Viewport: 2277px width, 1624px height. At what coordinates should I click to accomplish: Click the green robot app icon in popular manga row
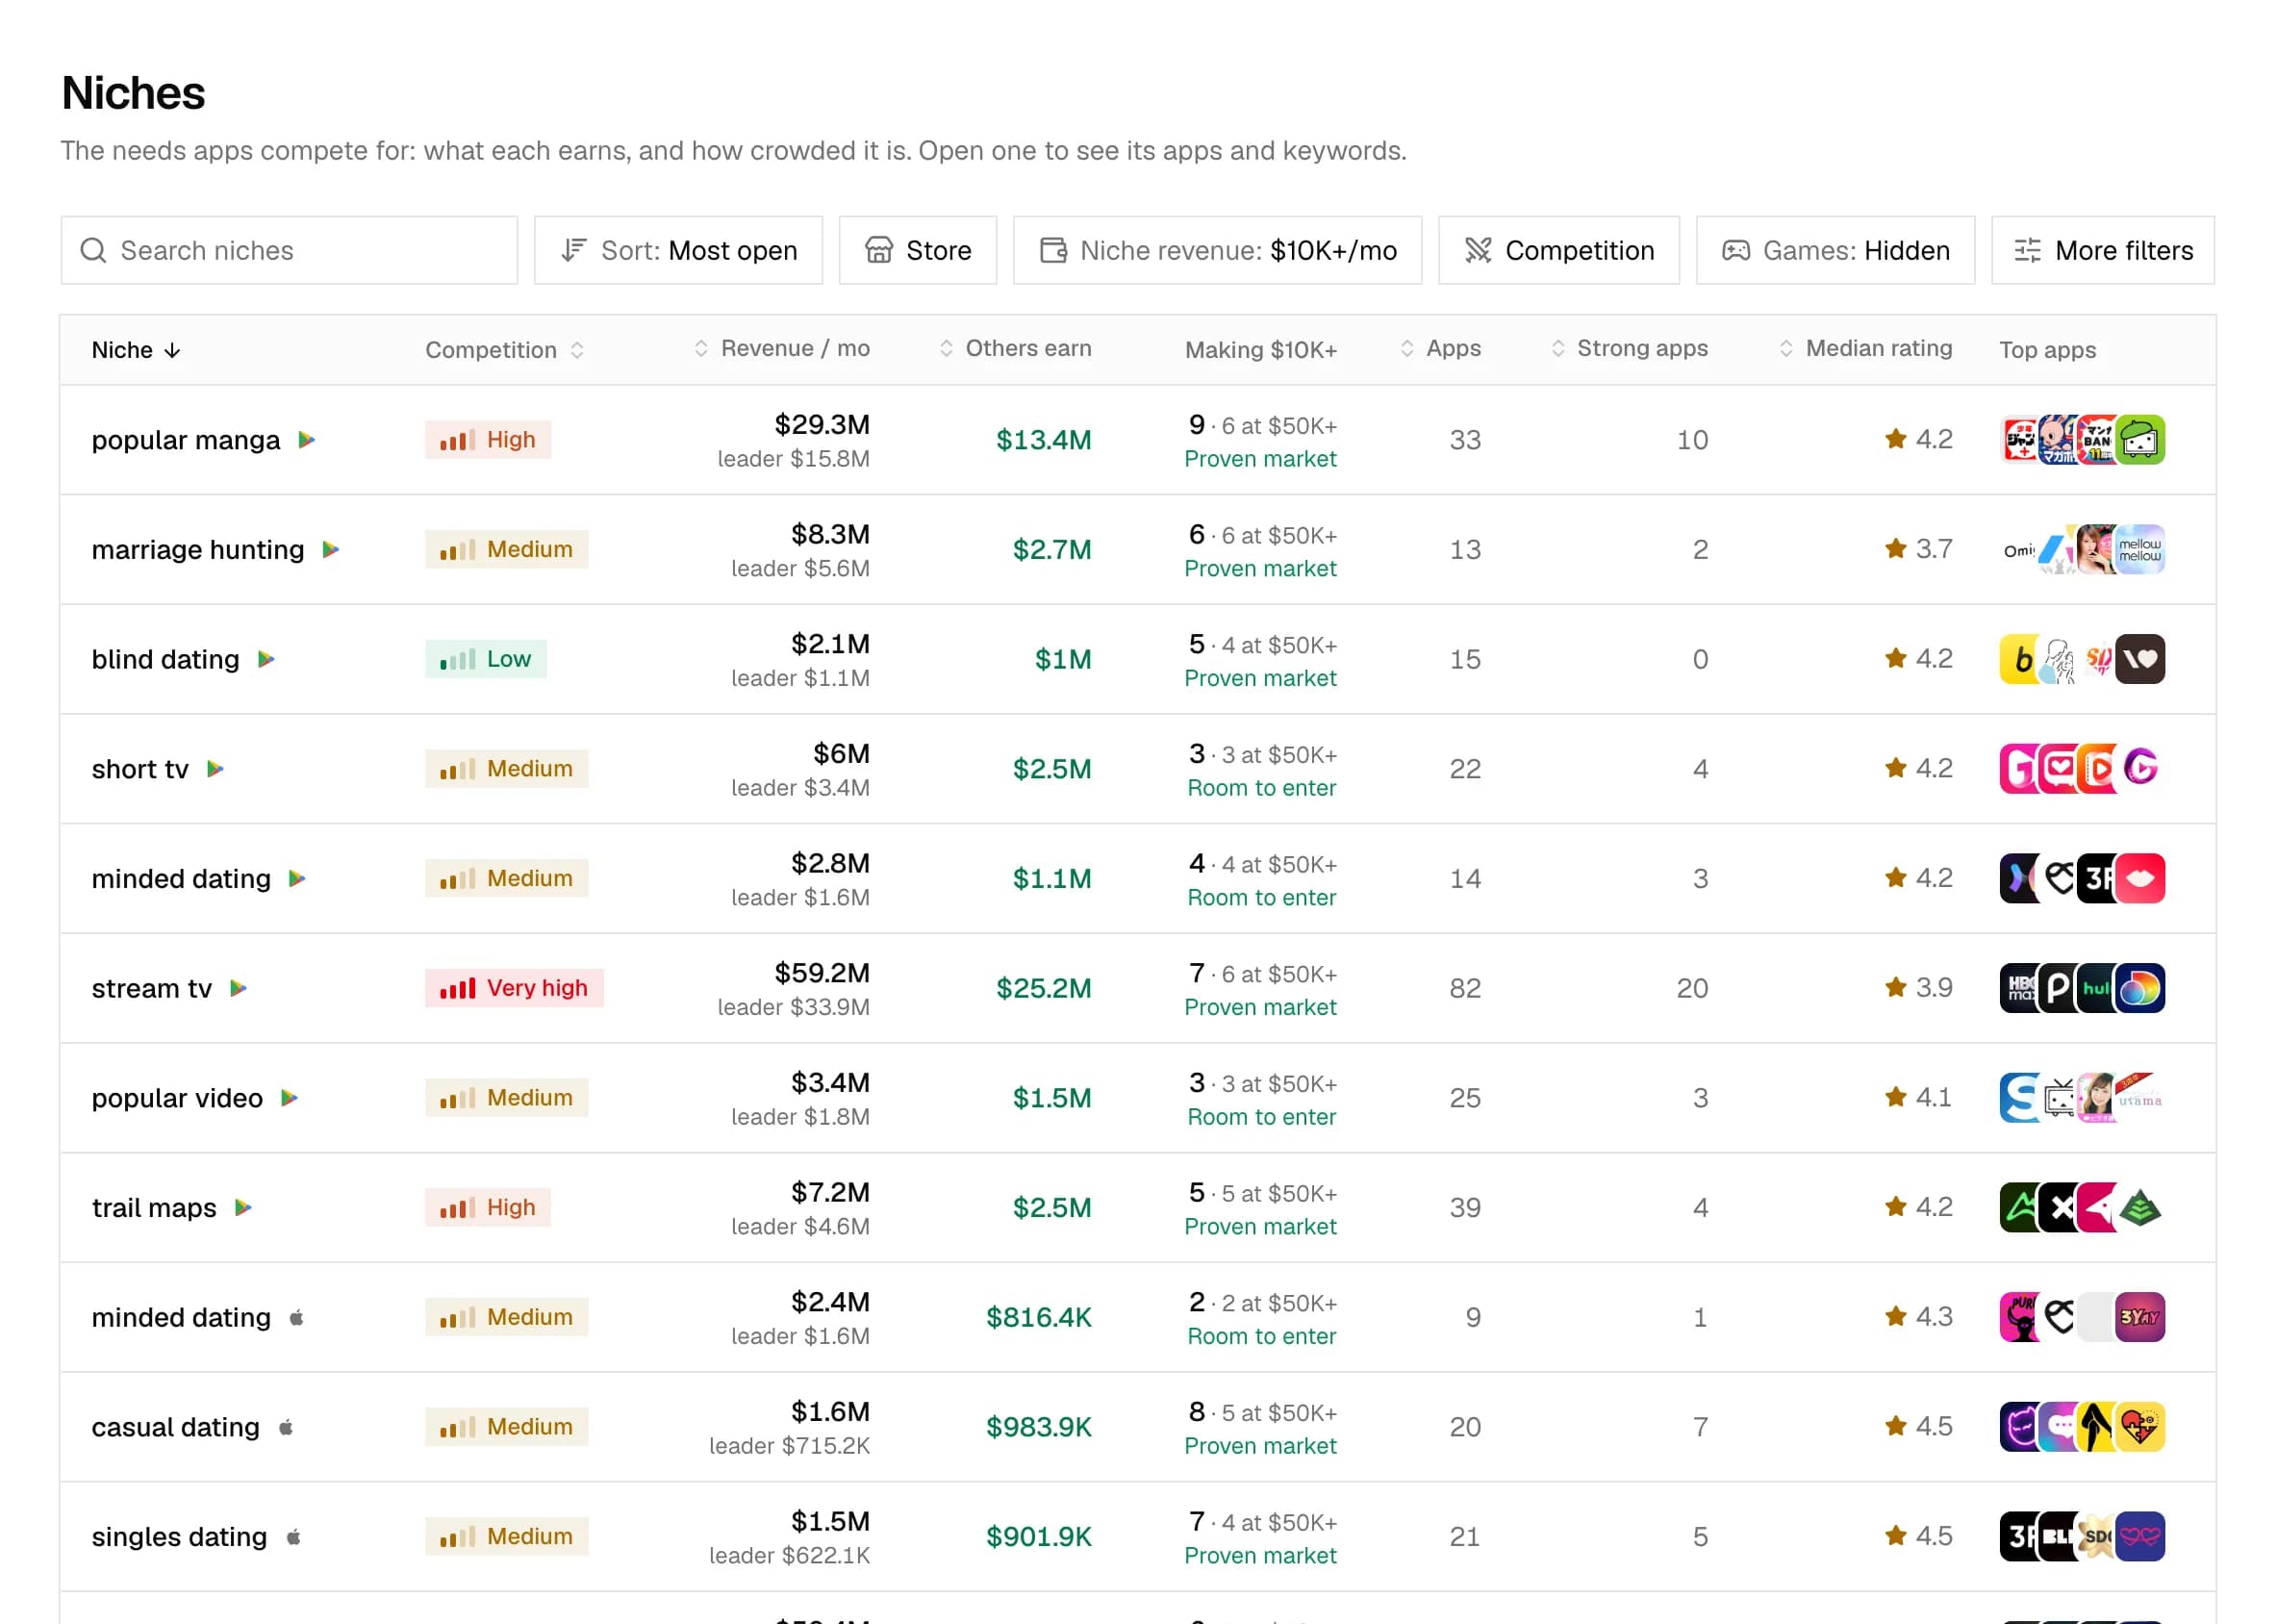pos(2140,440)
